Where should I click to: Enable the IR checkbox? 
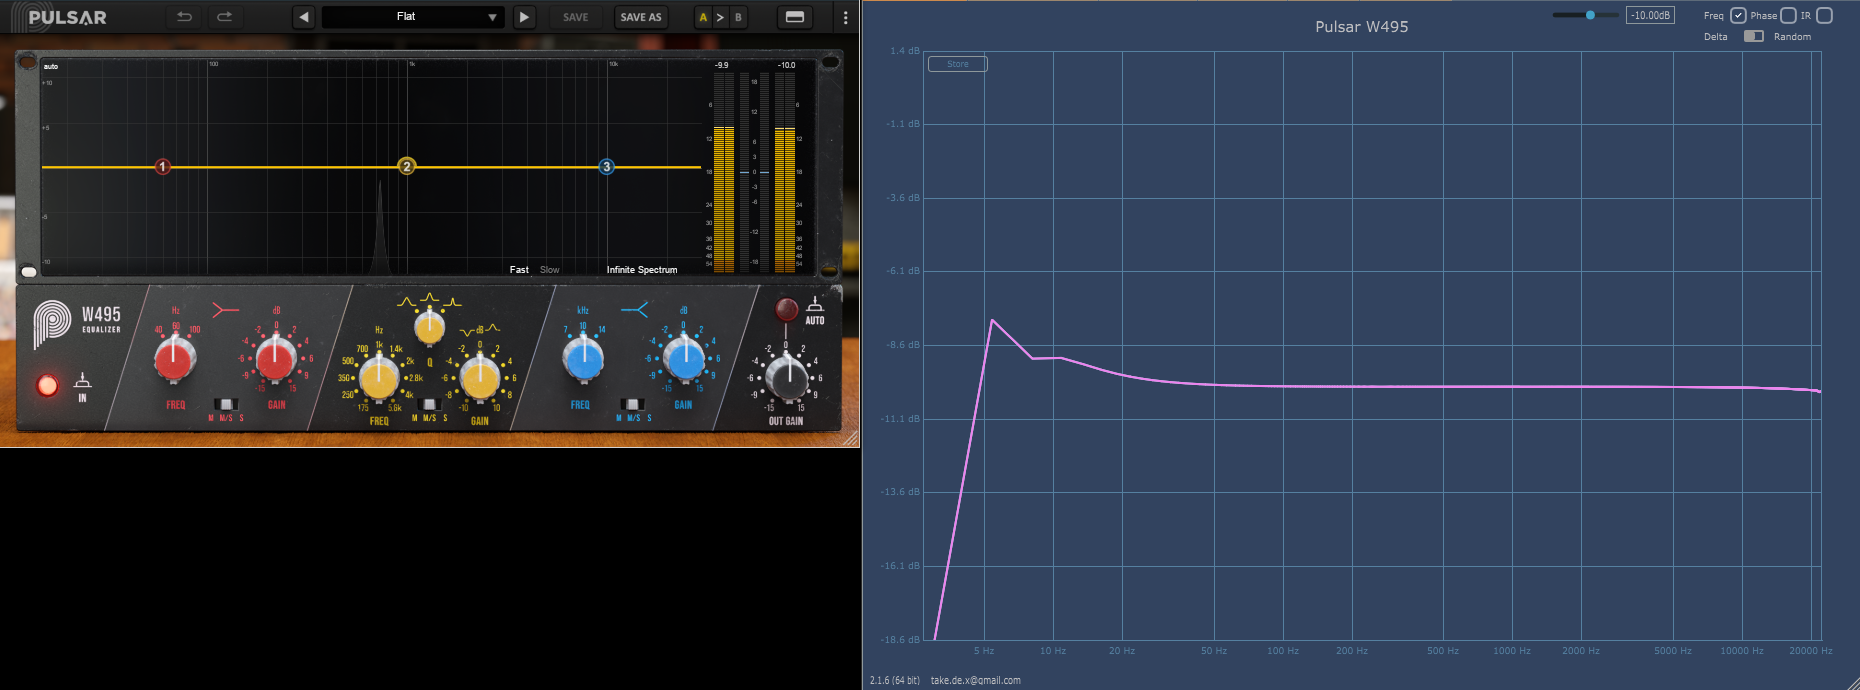pos(1824,15)
